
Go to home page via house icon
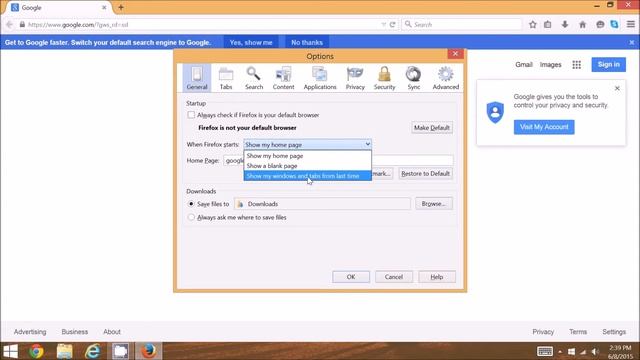[582, 24]
